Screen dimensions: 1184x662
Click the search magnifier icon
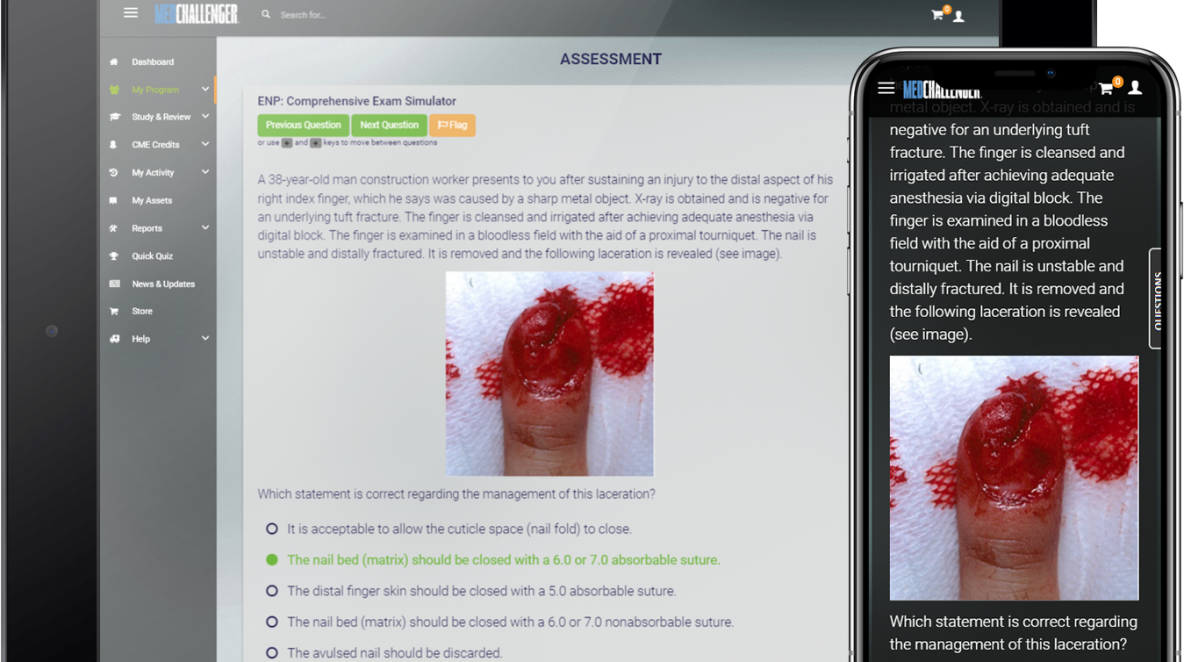(266, 14)
